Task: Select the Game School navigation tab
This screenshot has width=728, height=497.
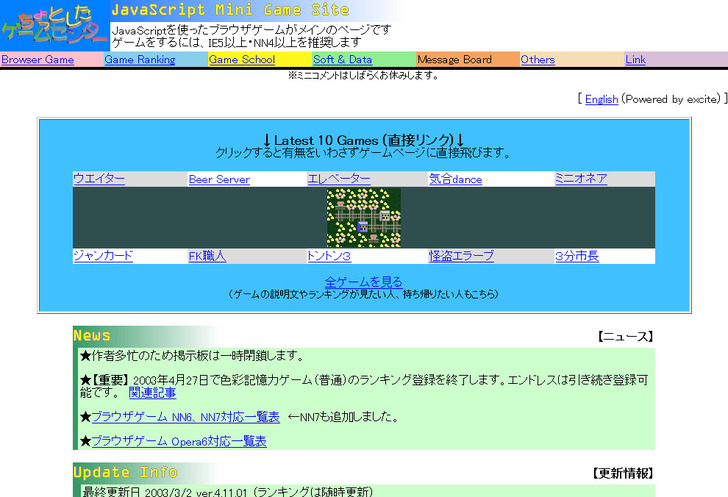Action: tap(242, 60)
